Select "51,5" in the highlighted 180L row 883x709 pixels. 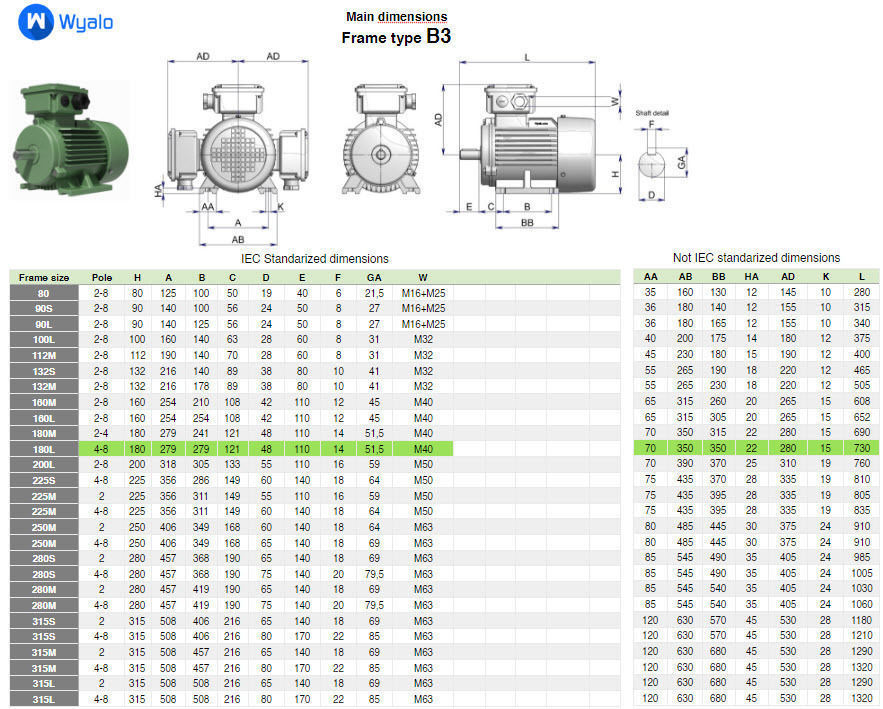tap(374, 449)
